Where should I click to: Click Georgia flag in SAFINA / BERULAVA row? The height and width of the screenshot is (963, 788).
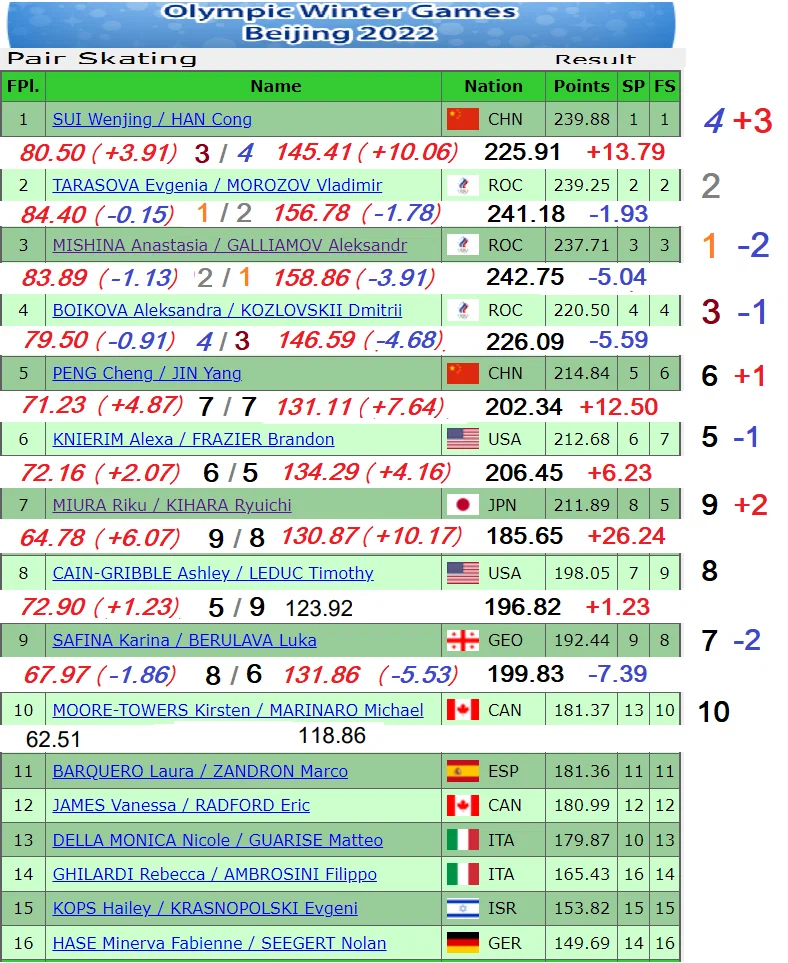click(463, 640)
